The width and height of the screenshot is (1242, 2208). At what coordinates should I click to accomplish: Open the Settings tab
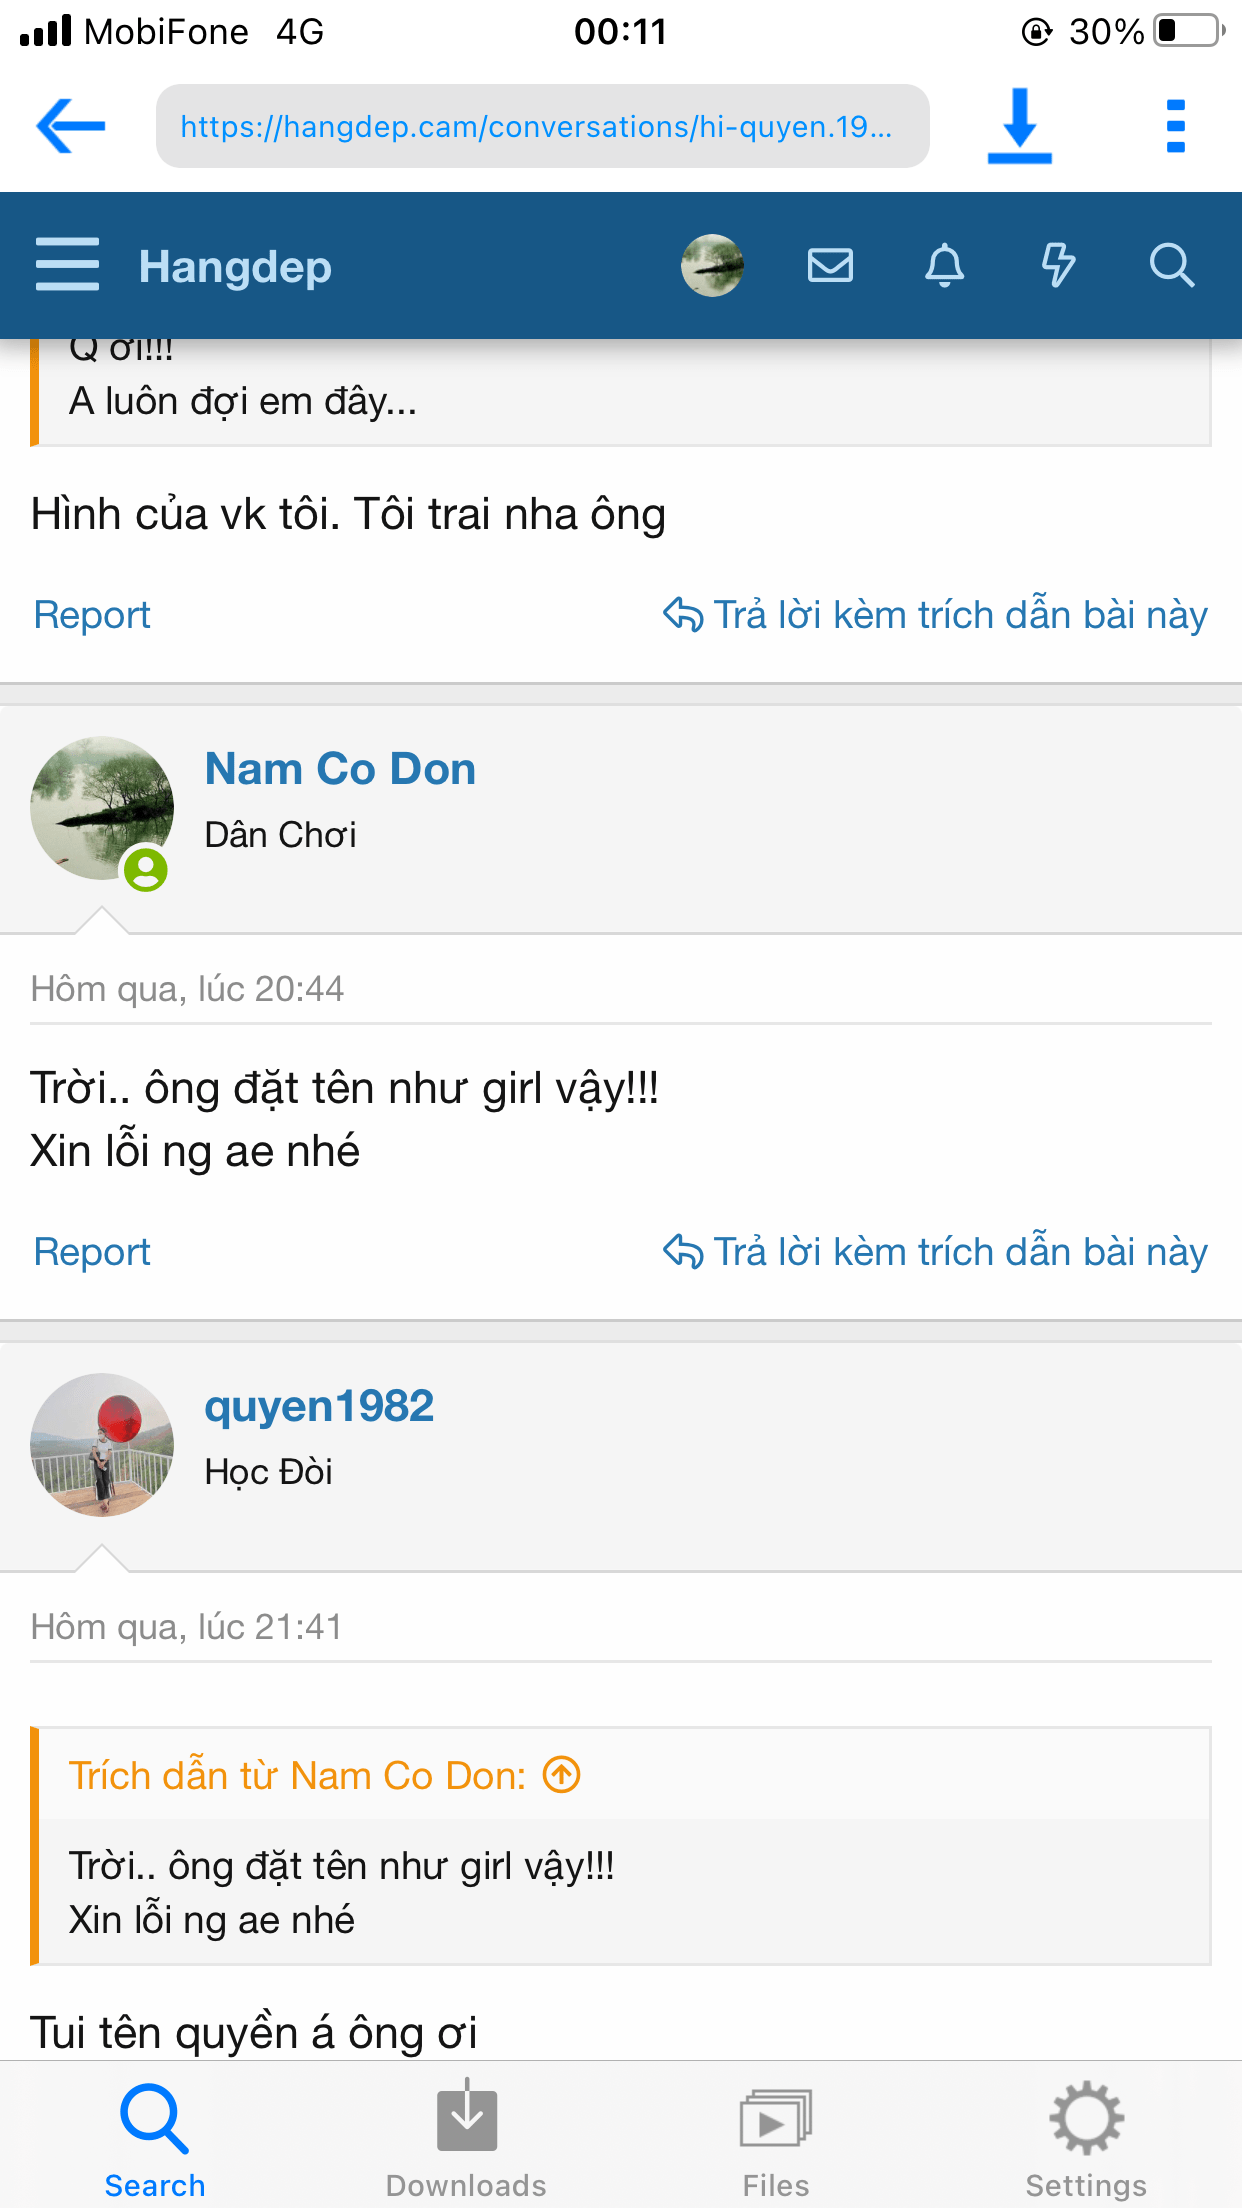pos(1086,2139)
